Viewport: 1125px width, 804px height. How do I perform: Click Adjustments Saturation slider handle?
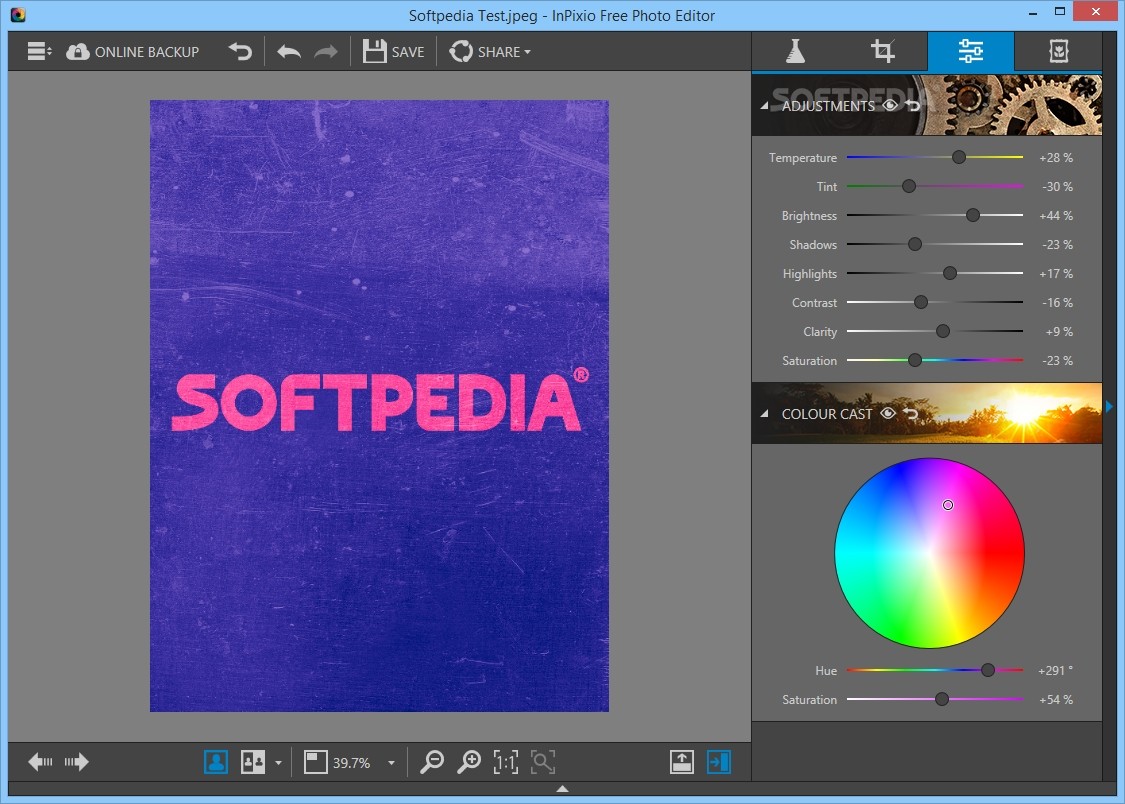coord(915,360)
